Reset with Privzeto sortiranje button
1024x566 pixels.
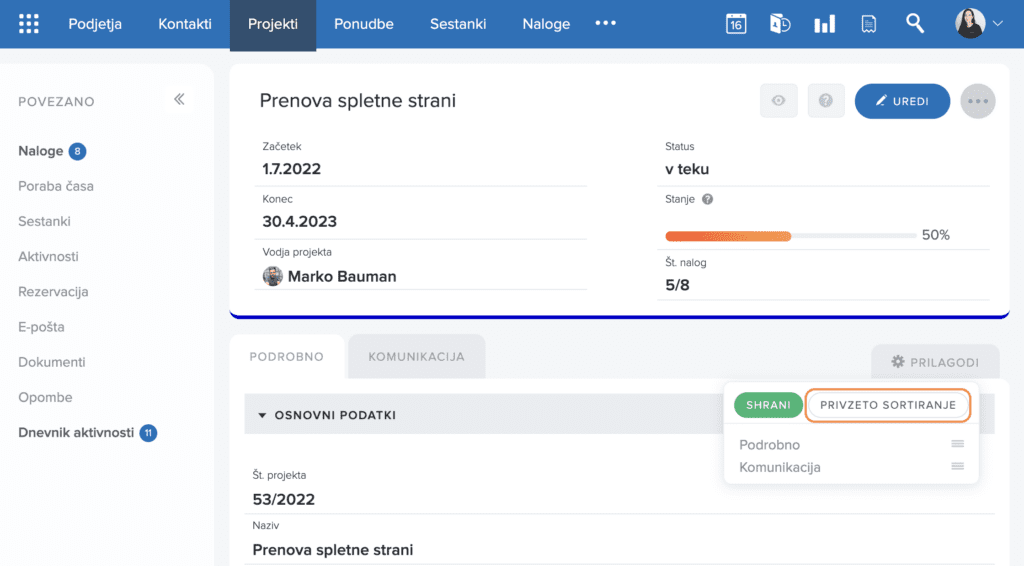point(888,405)
